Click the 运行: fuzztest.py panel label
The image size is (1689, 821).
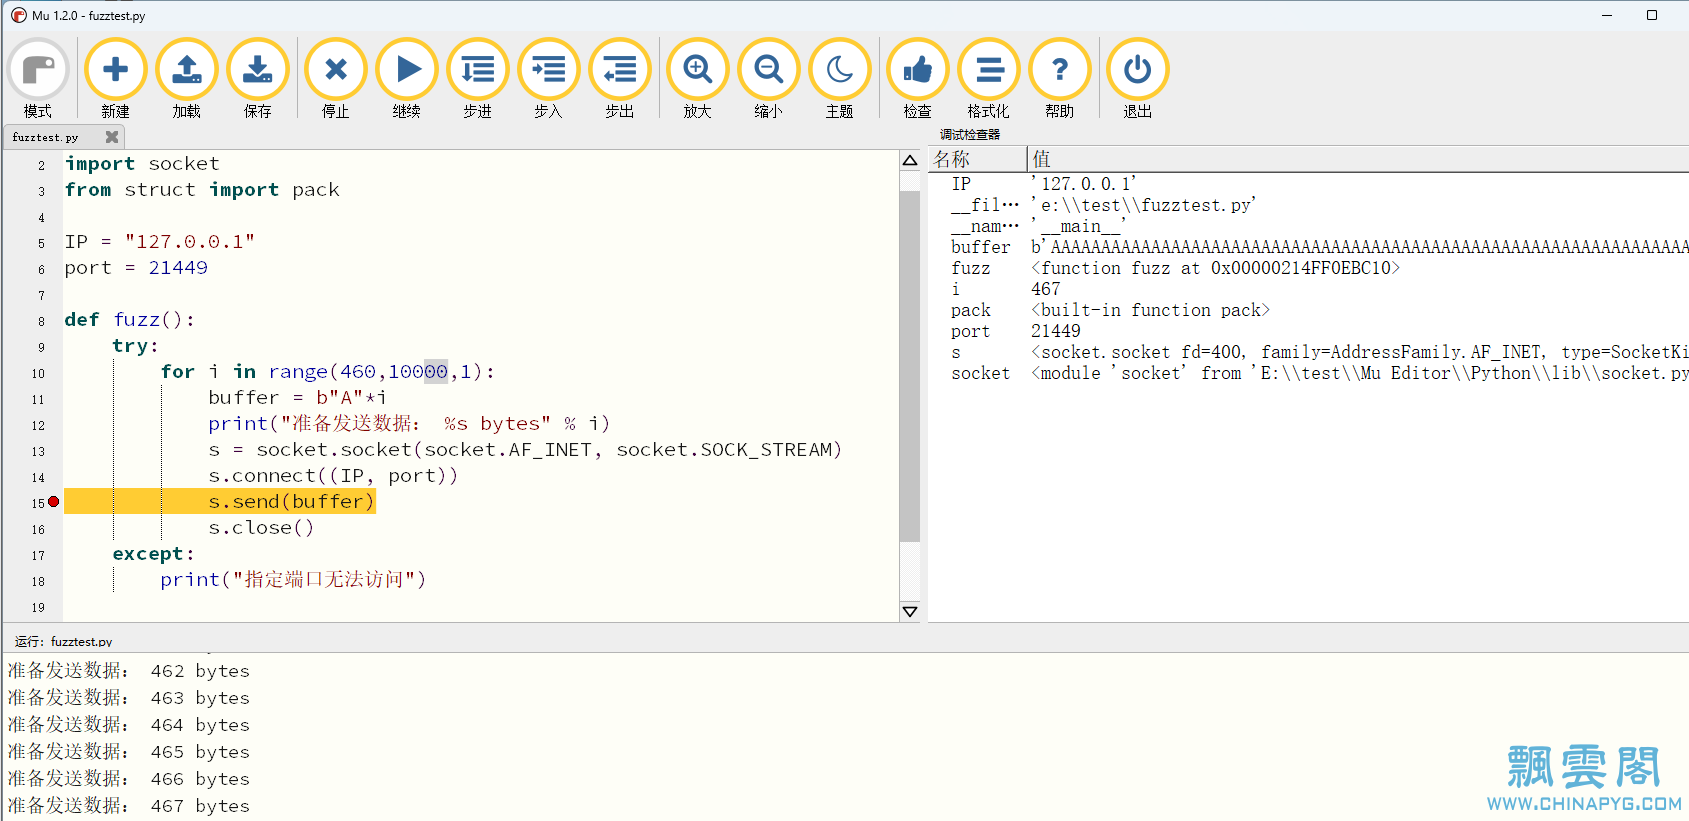coord(63,641)
